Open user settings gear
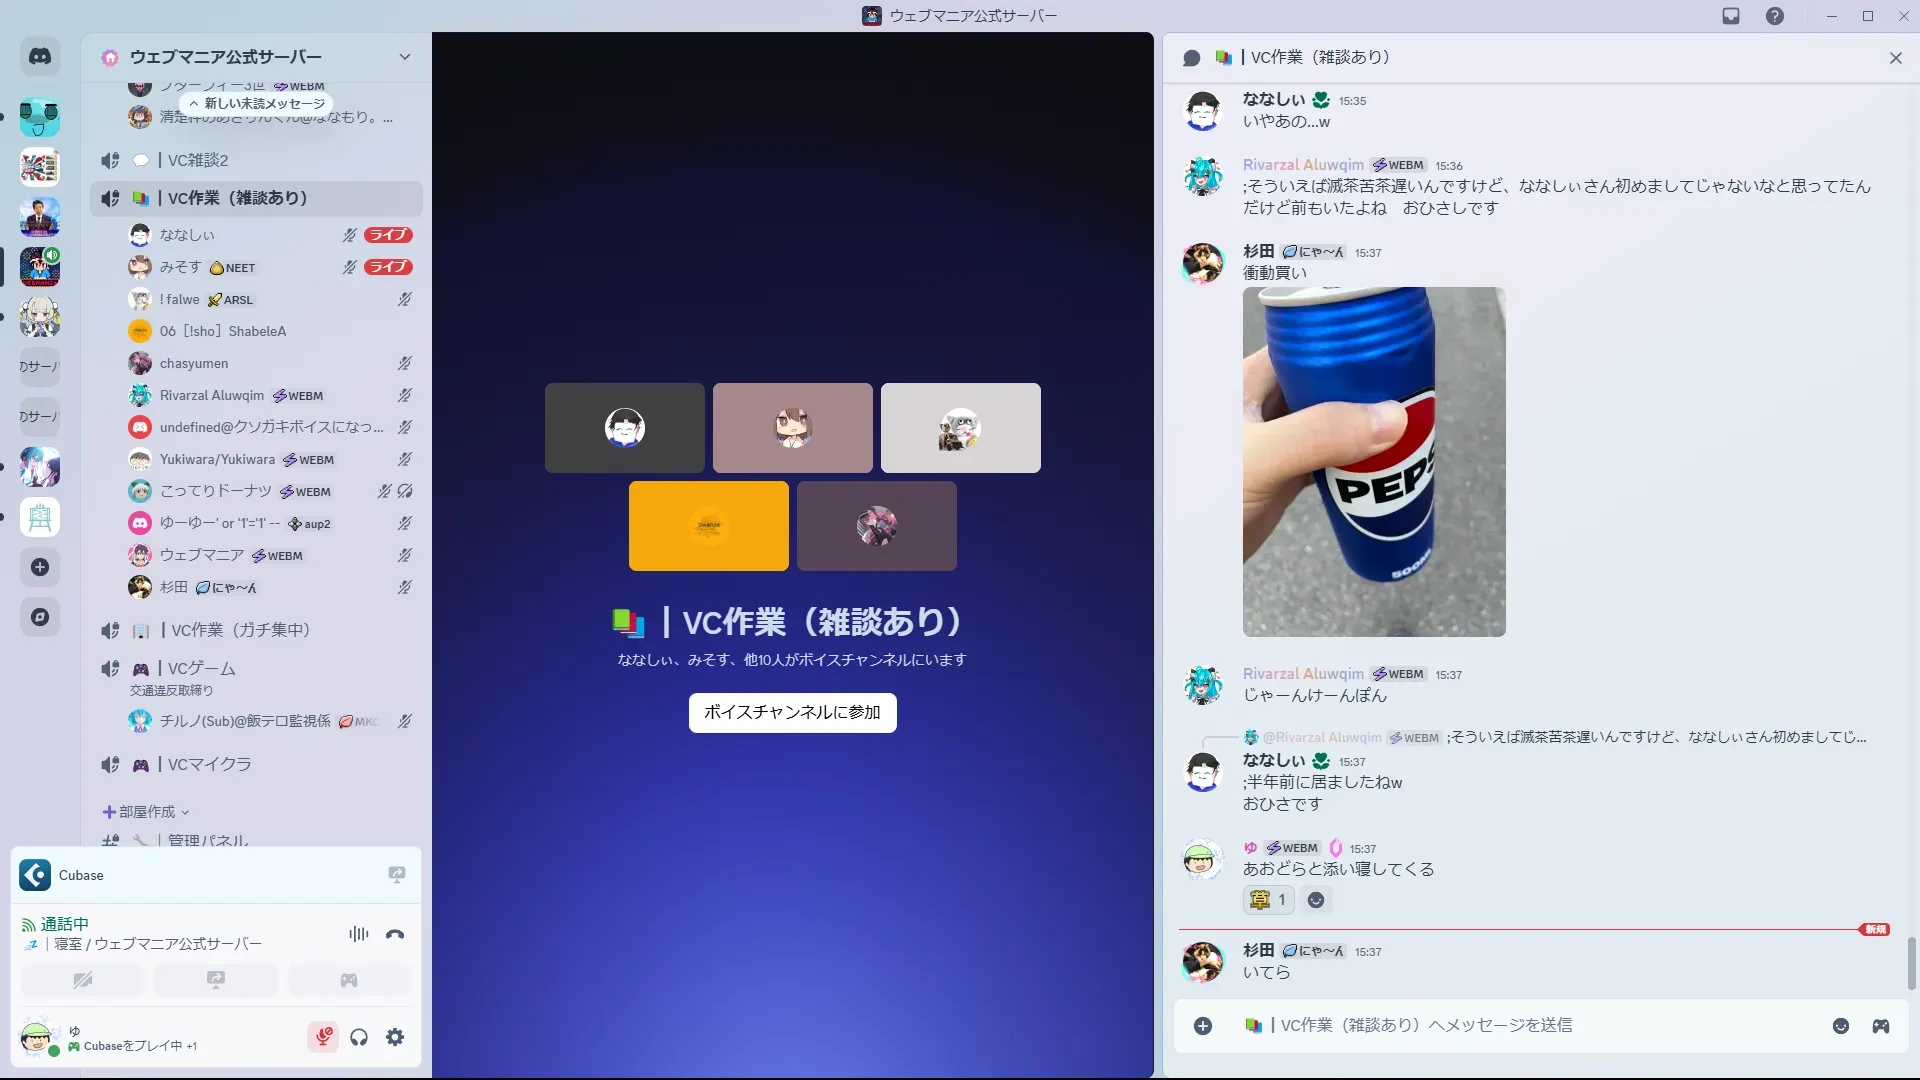1920x1080 pixels. [395, 1037]
